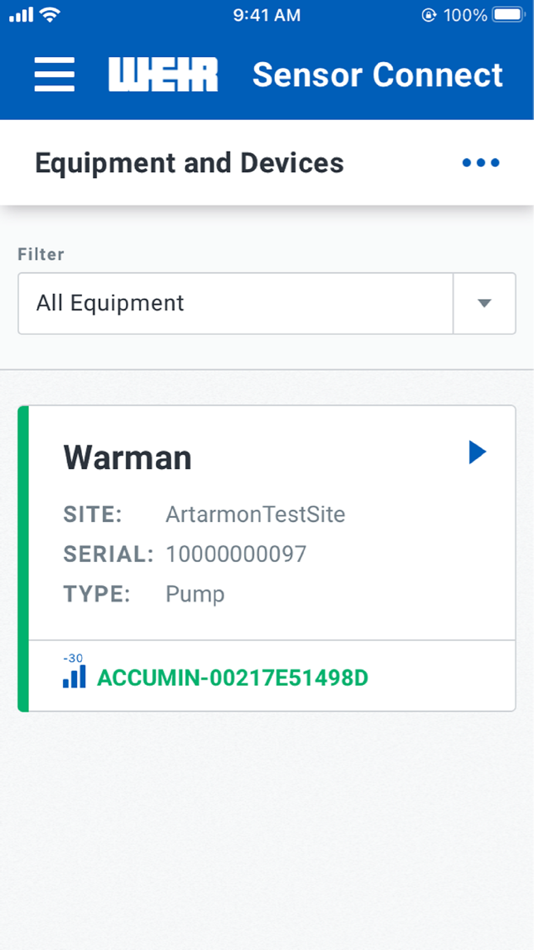The image size is (534, 950).
Task: Click signal strength bars icon
Action: (x=74, y=676)
